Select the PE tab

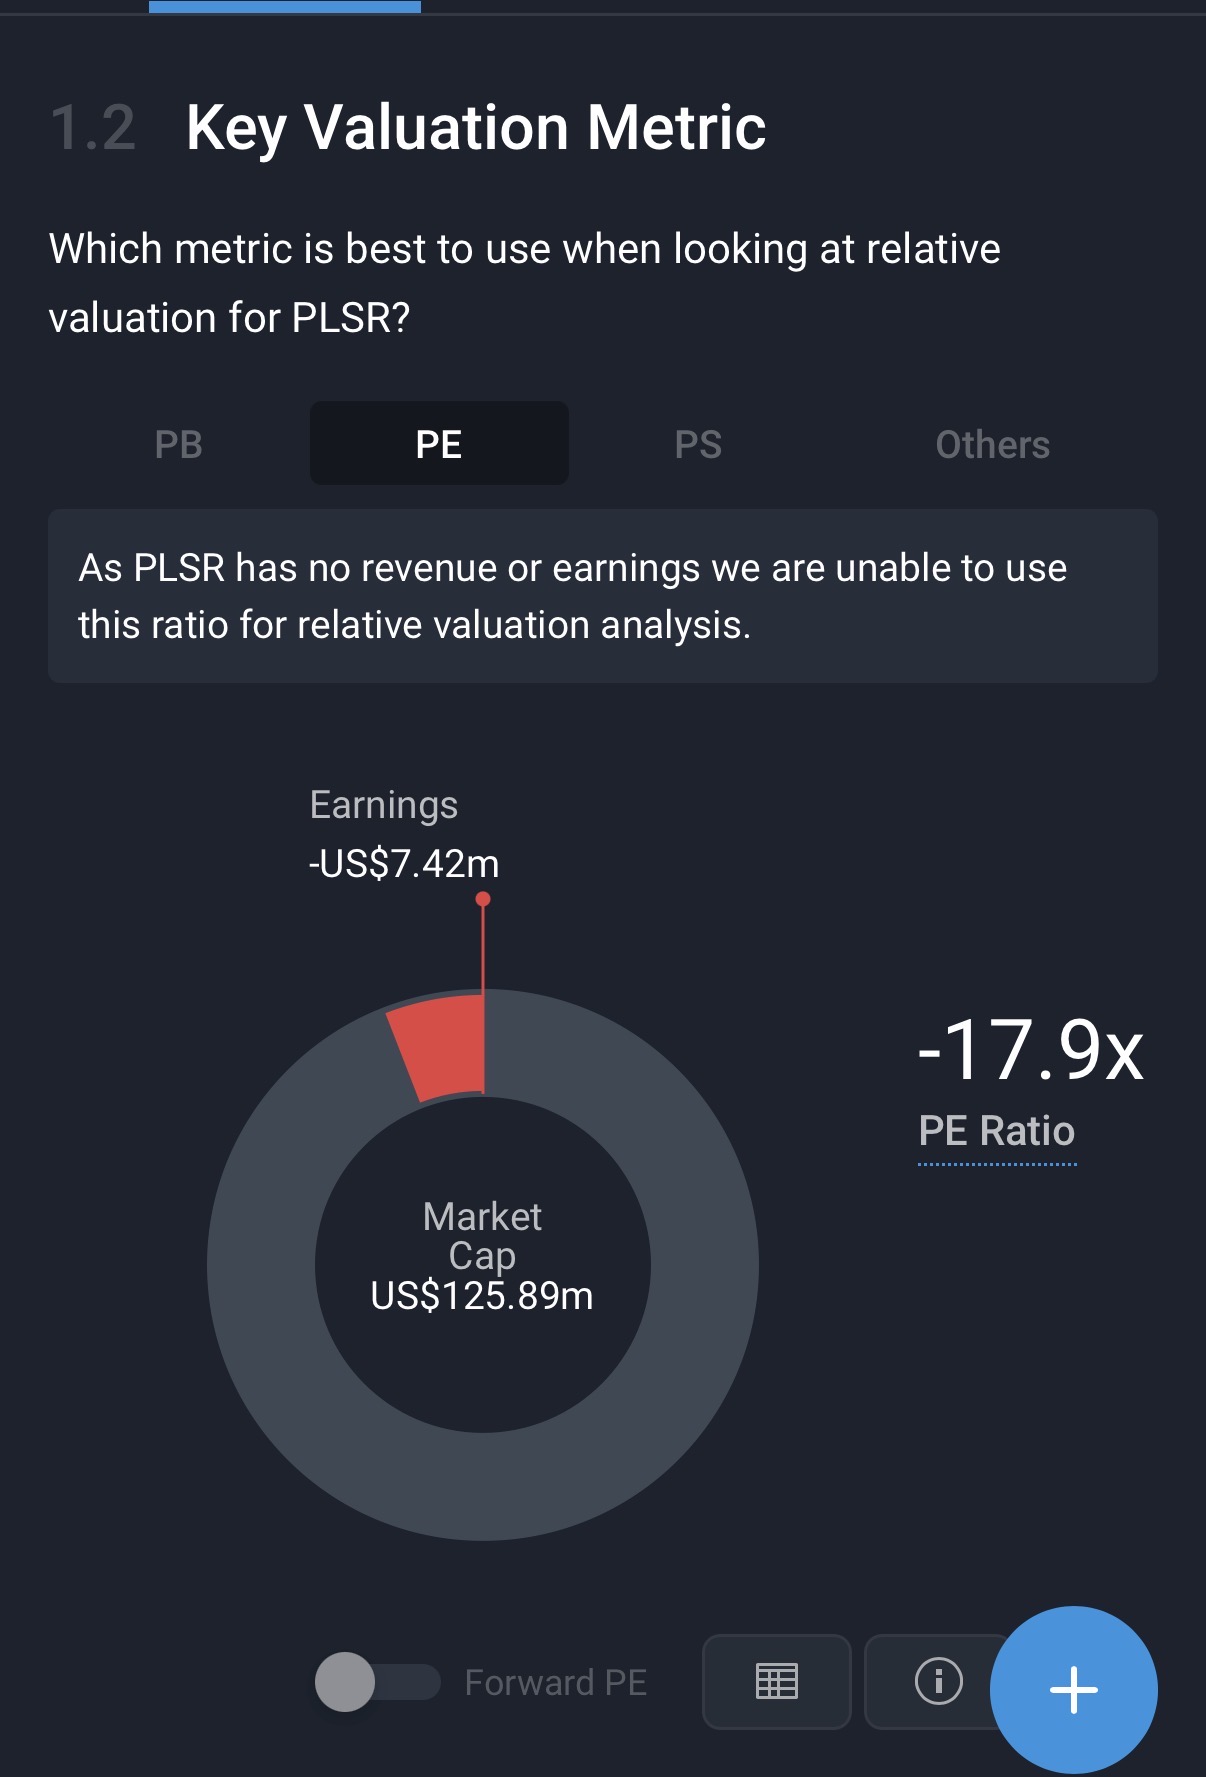[439, 444]
